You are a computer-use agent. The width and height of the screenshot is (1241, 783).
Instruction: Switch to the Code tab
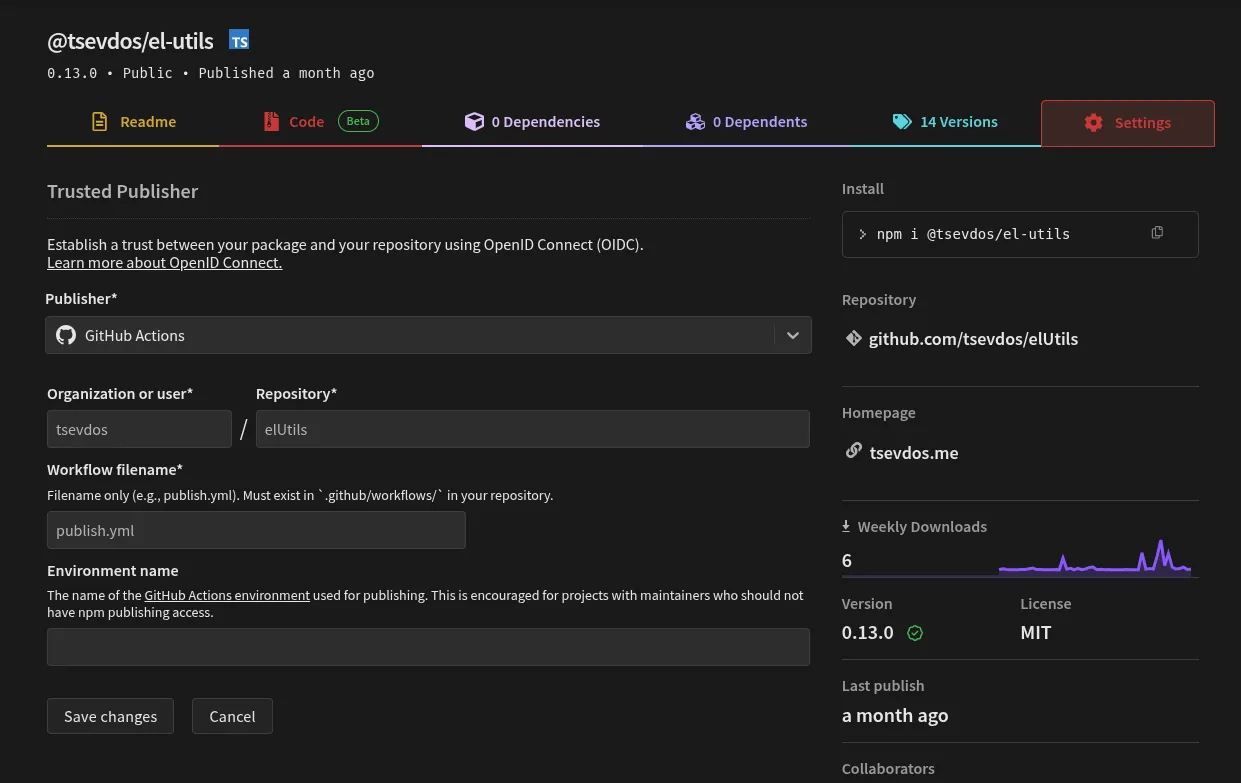coord(306,122)
